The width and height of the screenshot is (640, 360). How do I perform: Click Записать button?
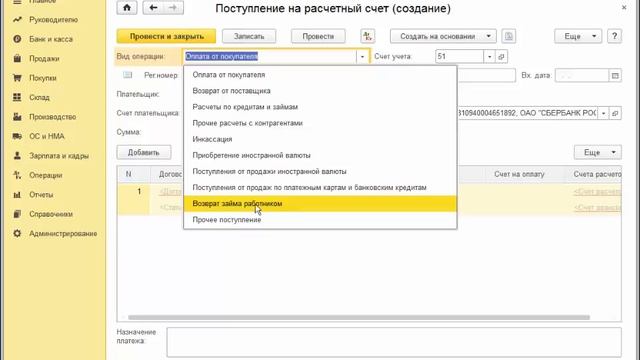(249, 36)
